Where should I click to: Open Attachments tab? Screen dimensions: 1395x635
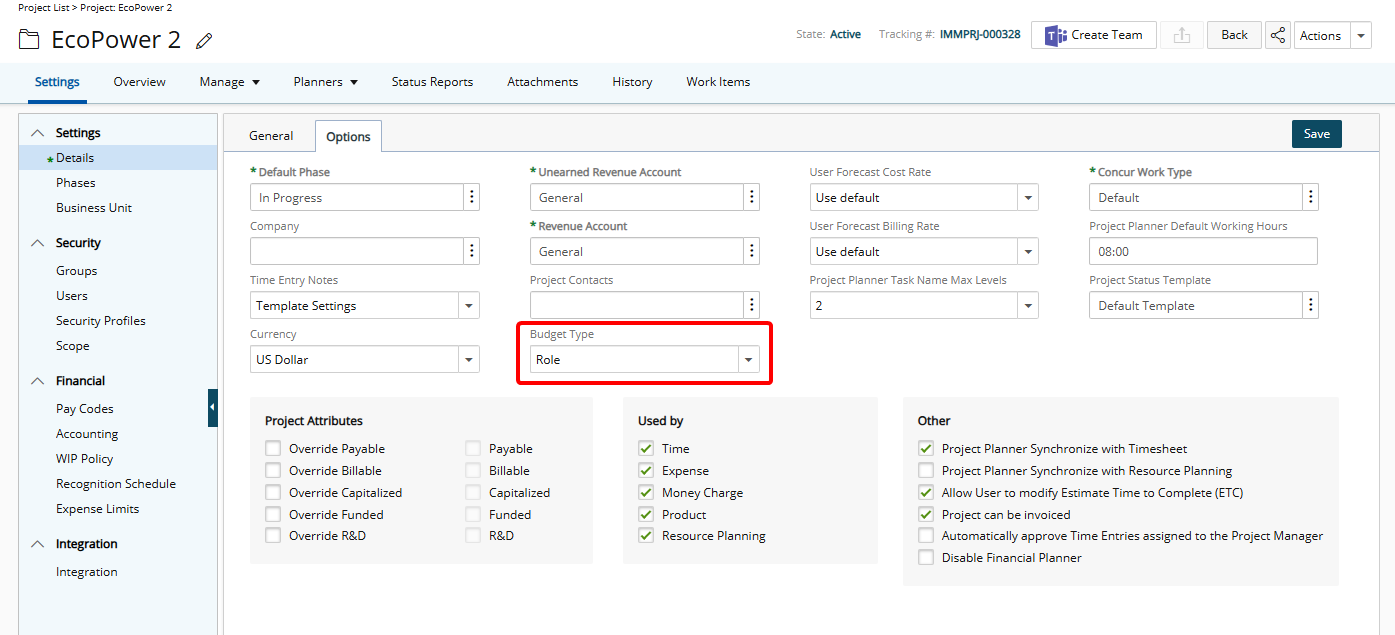point(542,82)
